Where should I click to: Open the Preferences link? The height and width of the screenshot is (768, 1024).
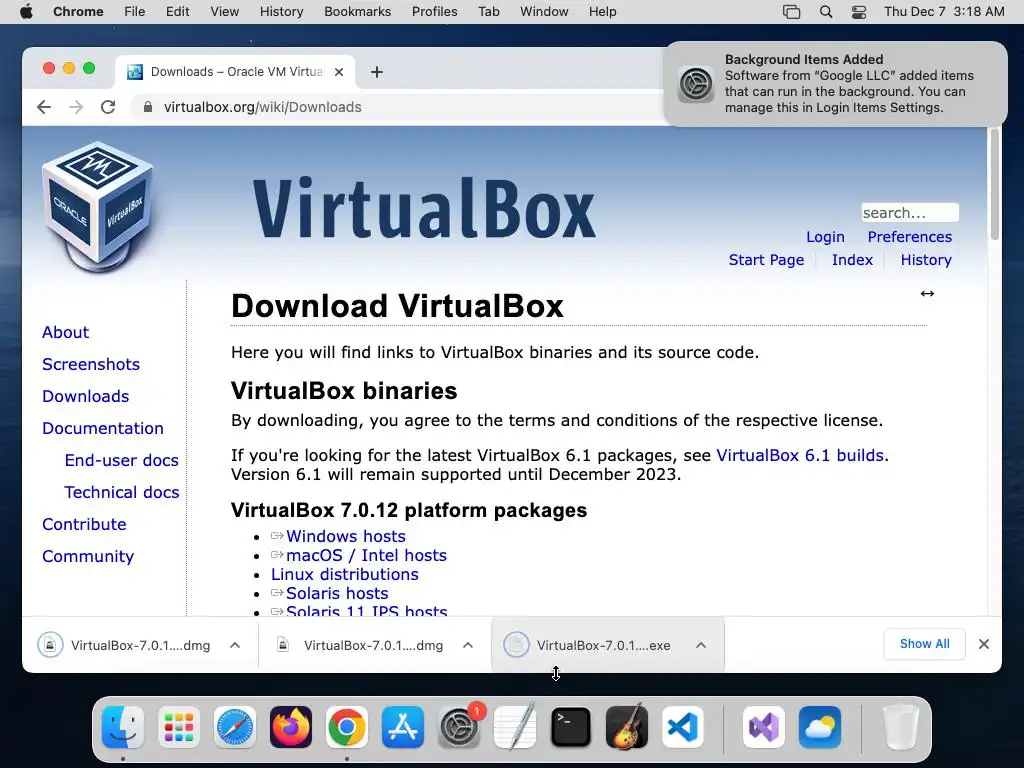point(909,237)
